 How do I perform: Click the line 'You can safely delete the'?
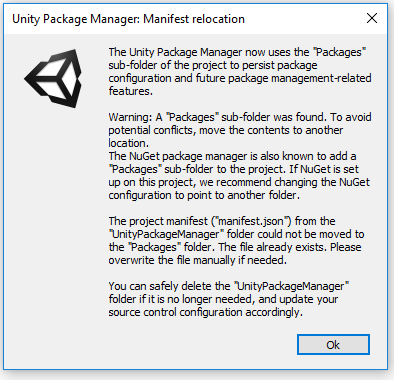pyautogui.click(x=229, y=286)
